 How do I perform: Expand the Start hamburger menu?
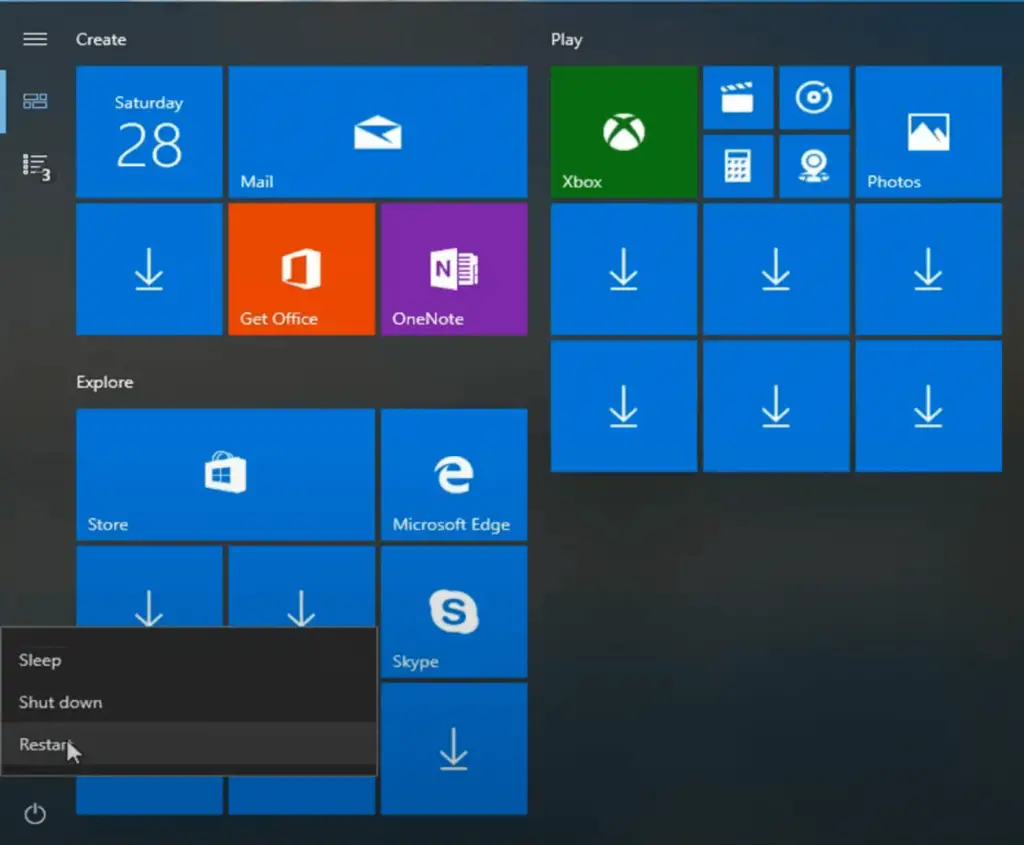click(x=35, y=39)
